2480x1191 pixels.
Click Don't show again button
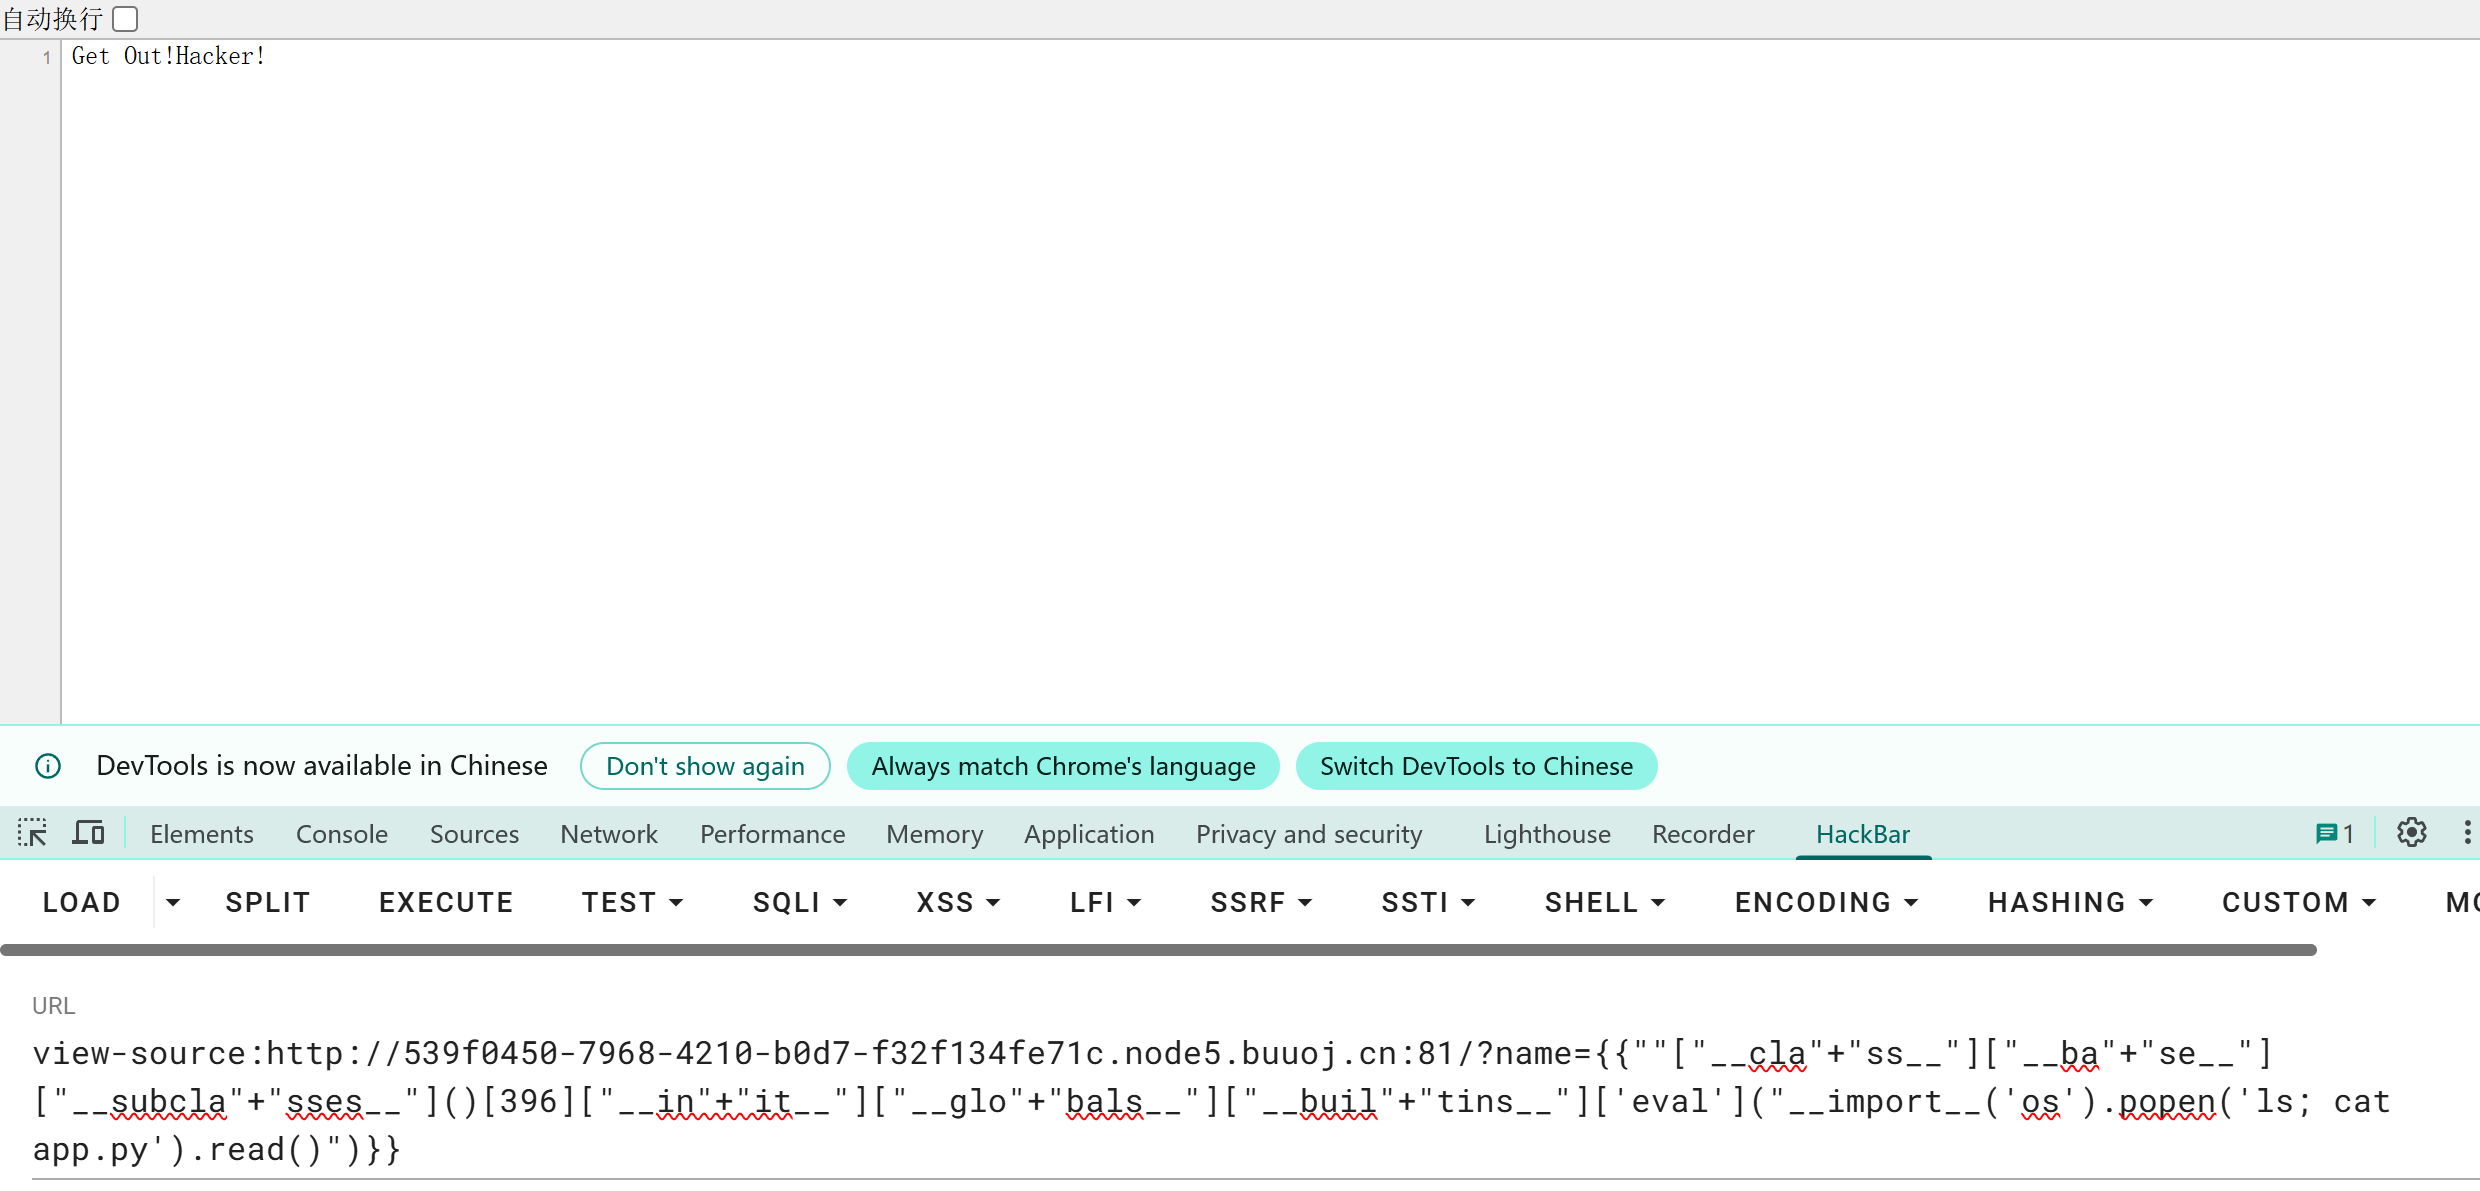click(705, 766)
